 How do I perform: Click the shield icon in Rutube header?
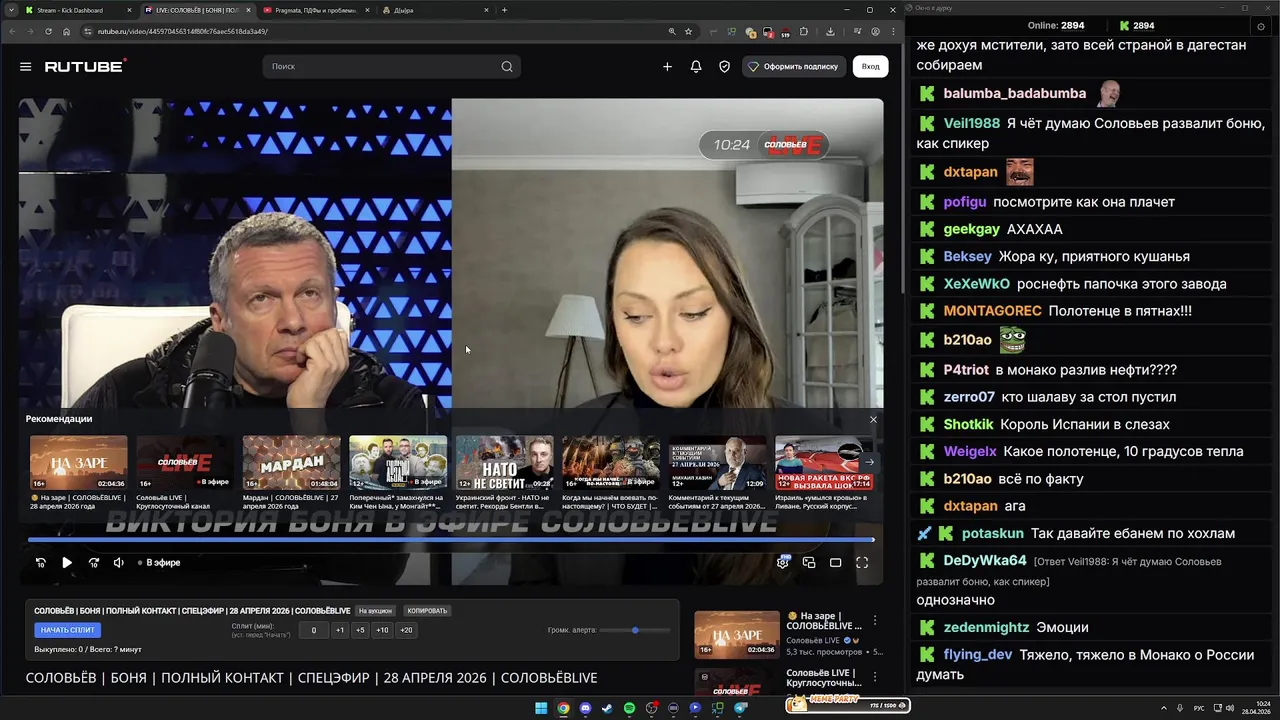click(x=725, y=67)
